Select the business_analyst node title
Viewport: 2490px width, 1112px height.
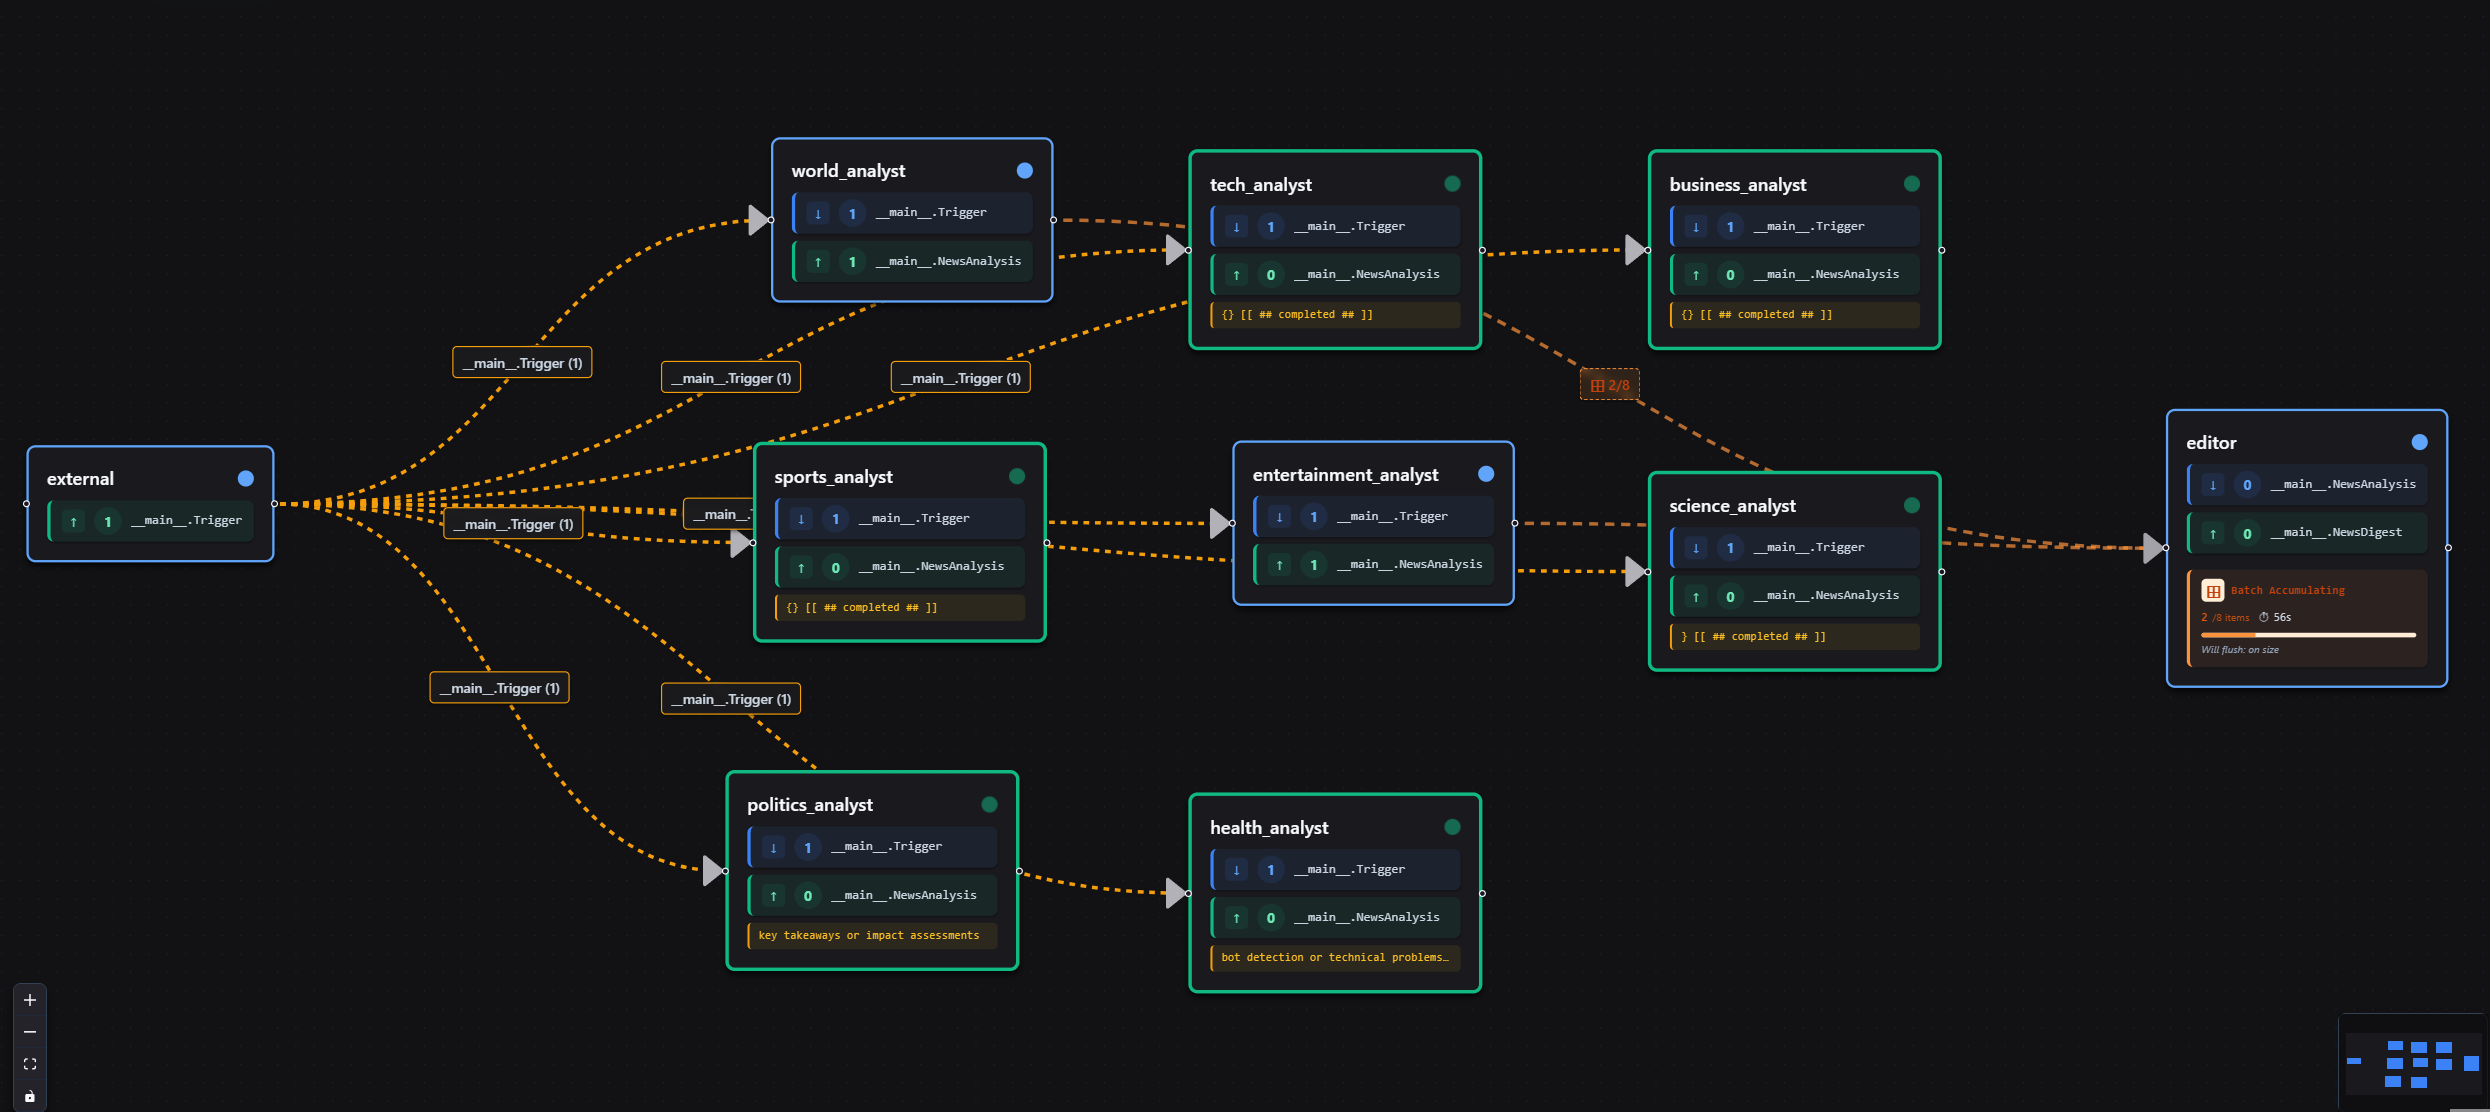1737,185
